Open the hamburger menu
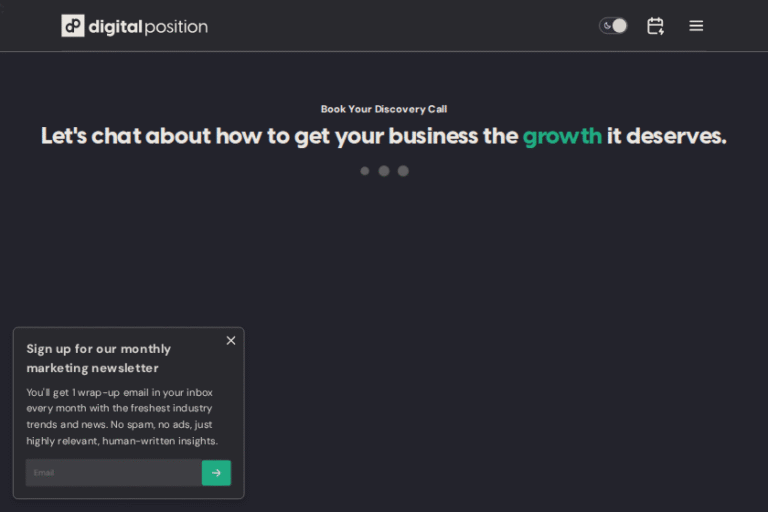The height and width of the screenshot is (512, 768). tap(696, 26)
